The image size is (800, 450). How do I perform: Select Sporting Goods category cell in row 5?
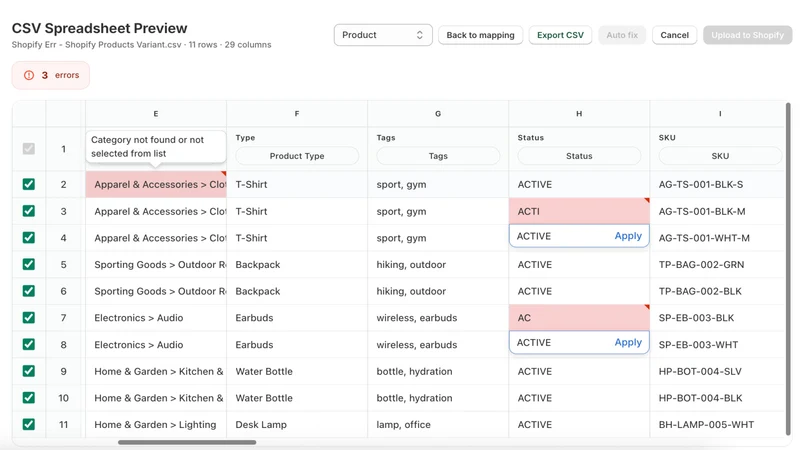tap(156, 264)
